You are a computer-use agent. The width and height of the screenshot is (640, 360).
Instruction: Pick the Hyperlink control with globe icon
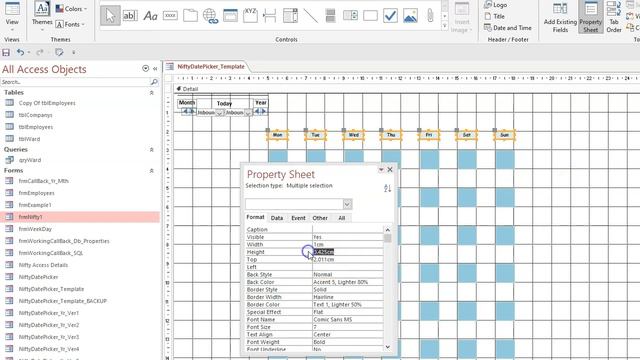tap(210, 16)
